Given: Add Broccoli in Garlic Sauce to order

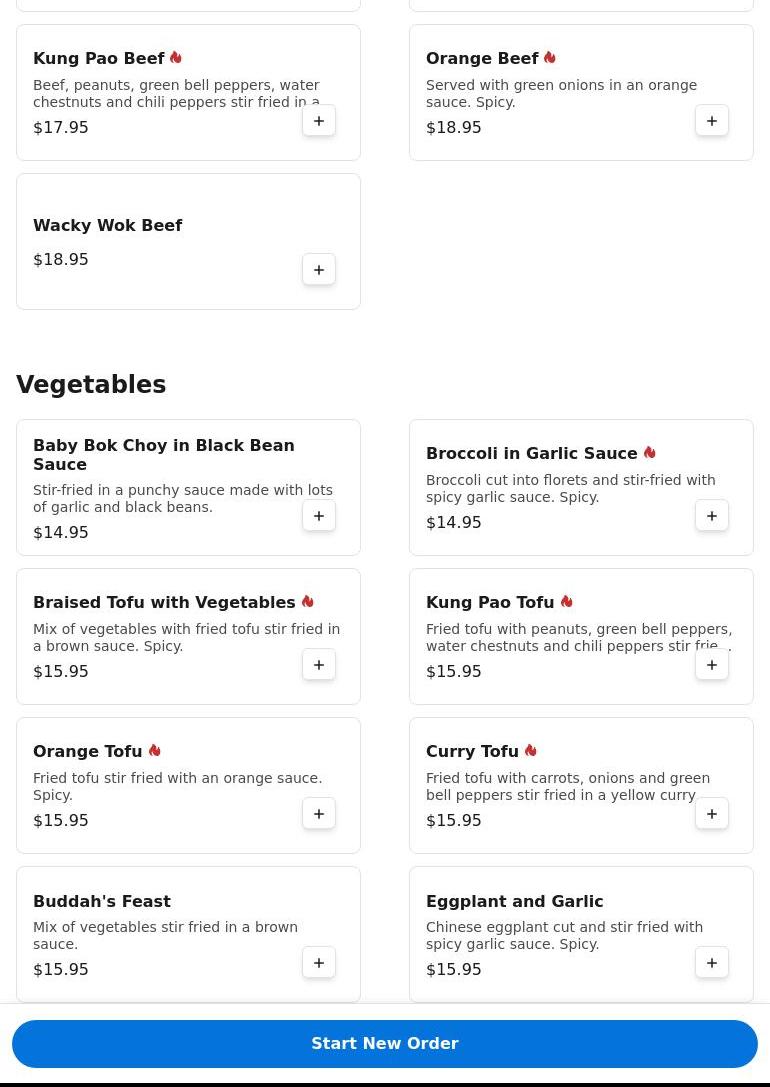Looking at the screenshot, I should tap(712, 516).
